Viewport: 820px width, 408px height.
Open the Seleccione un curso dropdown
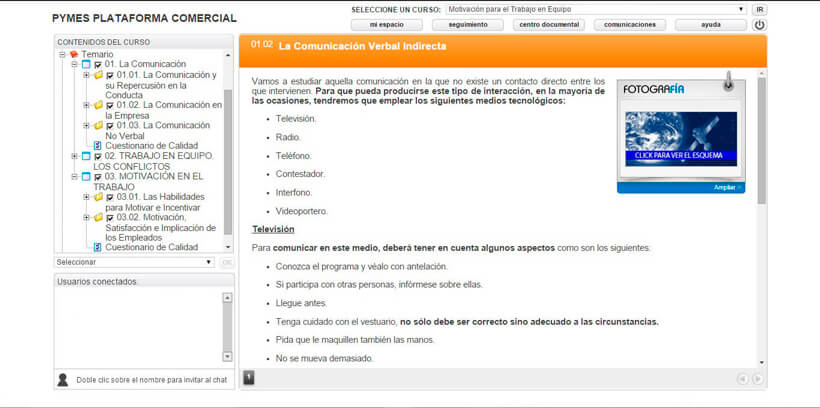pyautogui.click(x=596, y=9)
